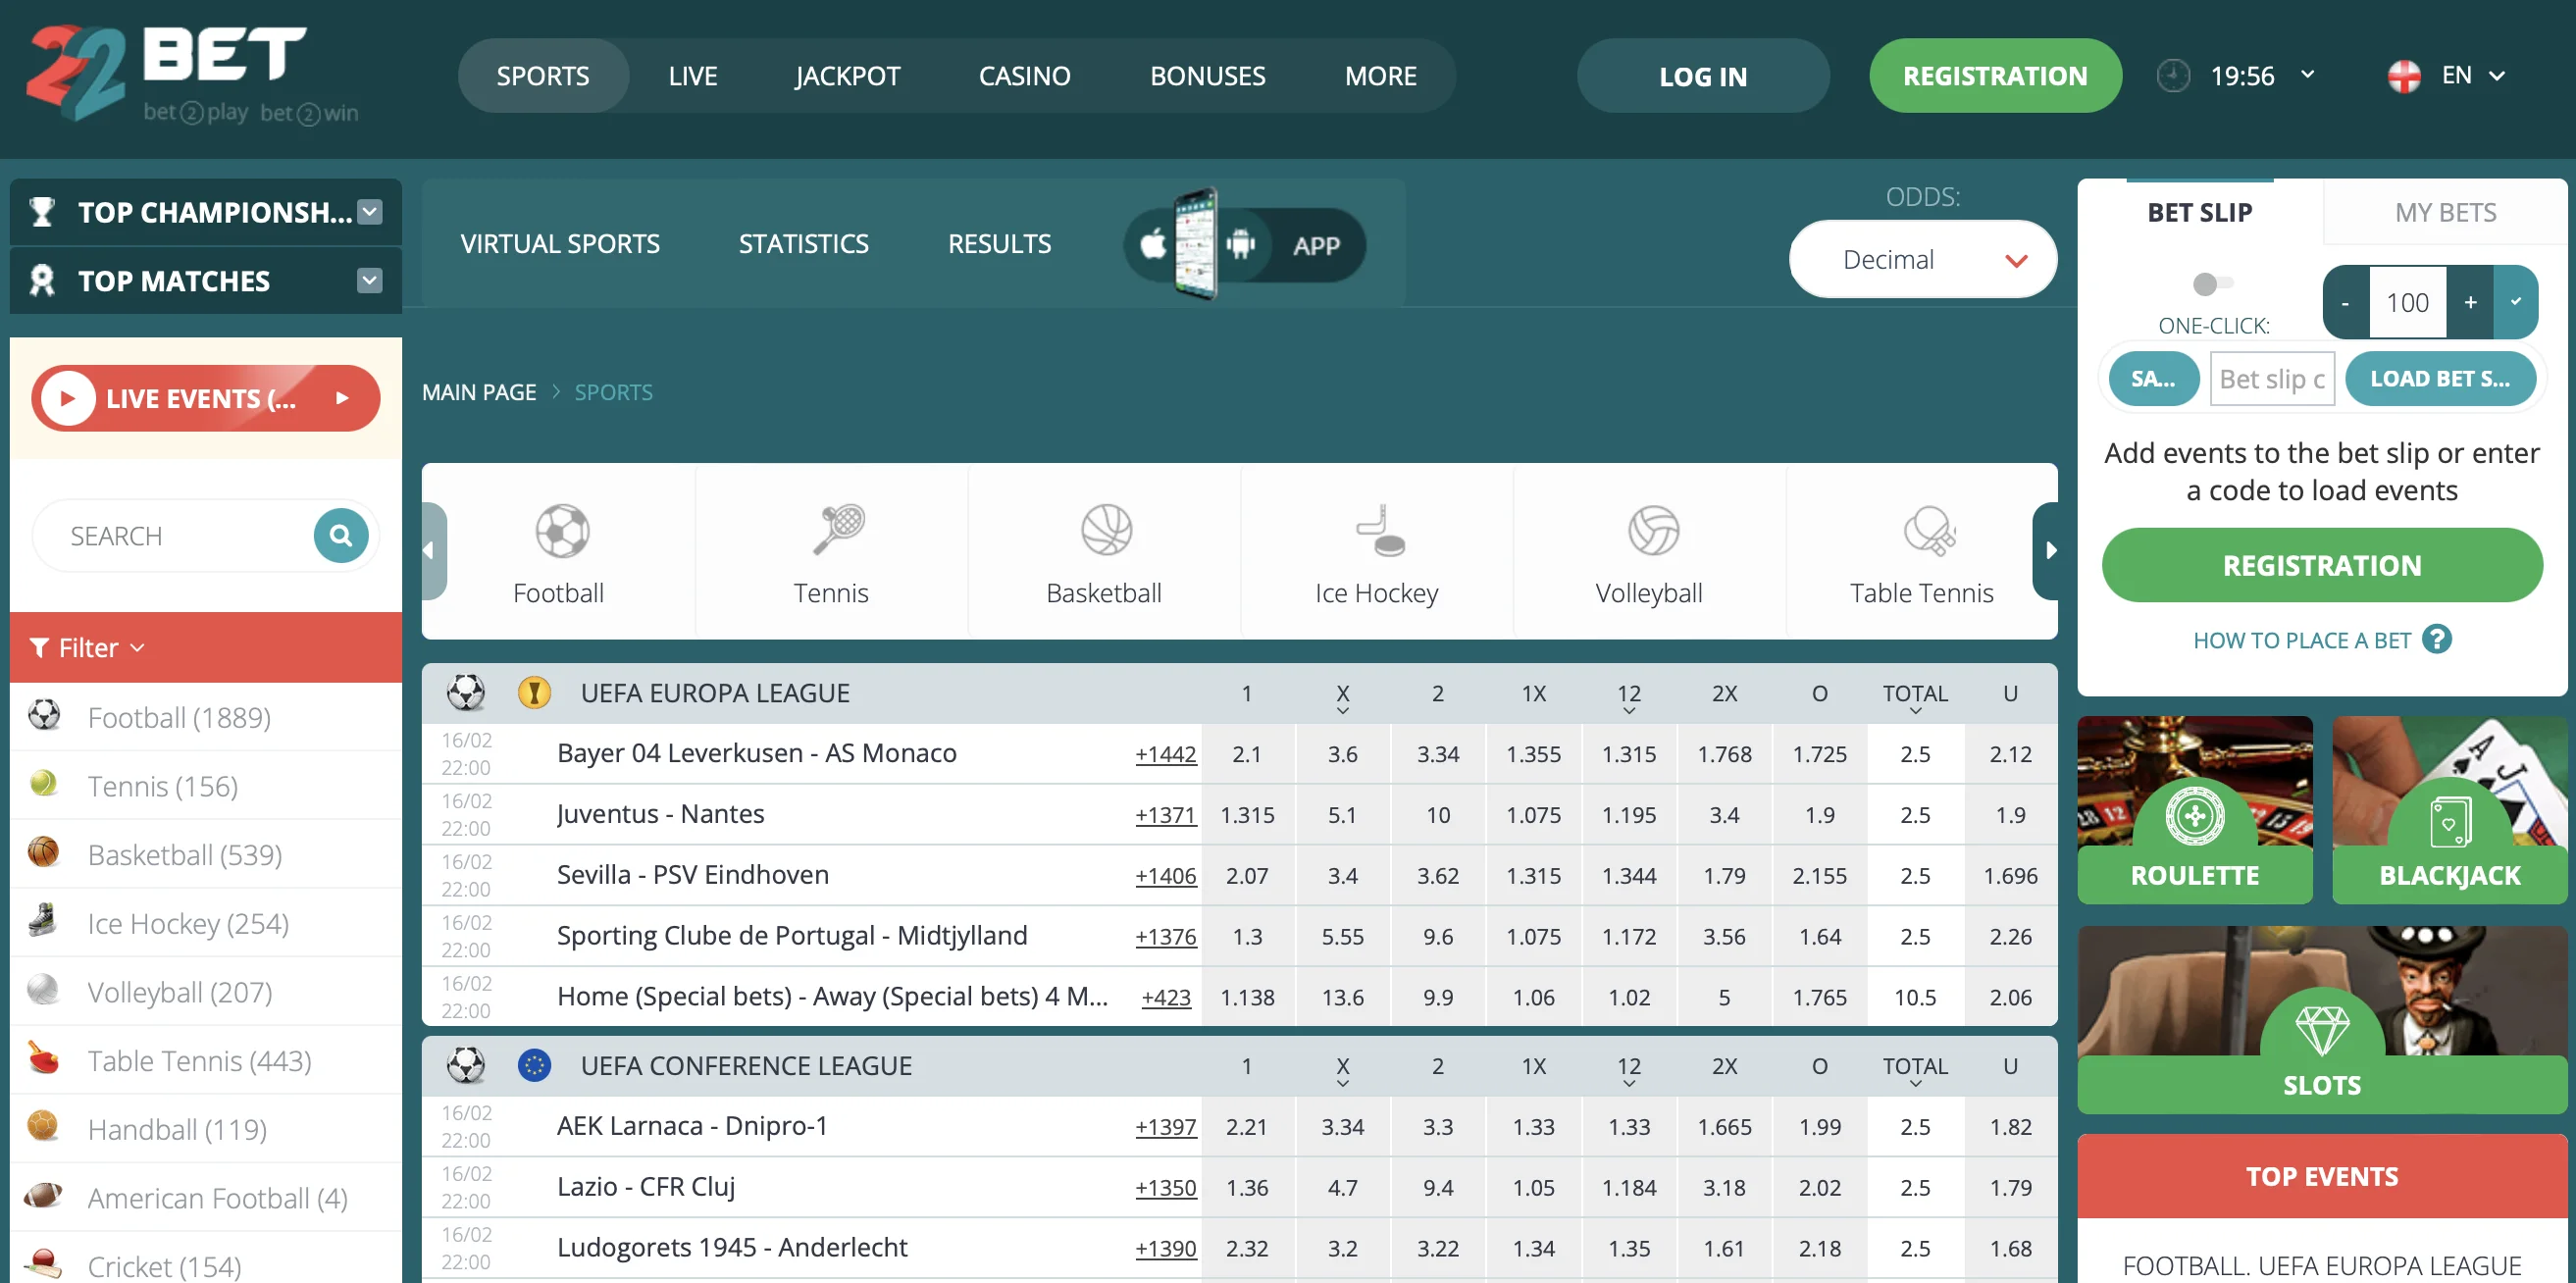
Task: Decrease bet amount with minus button
Action: tap(2345, 302)
